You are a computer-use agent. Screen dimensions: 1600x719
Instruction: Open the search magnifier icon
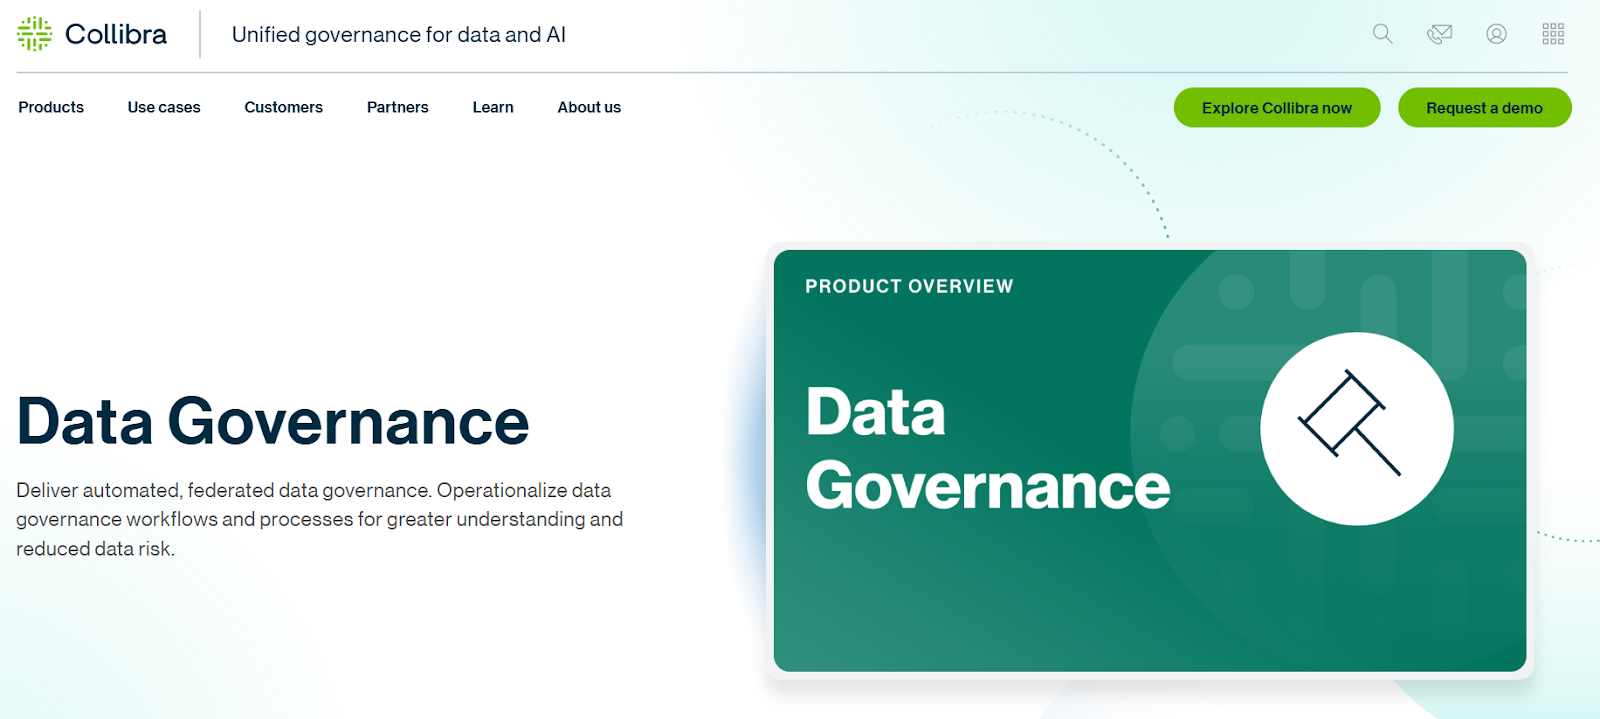[1383, 34]
